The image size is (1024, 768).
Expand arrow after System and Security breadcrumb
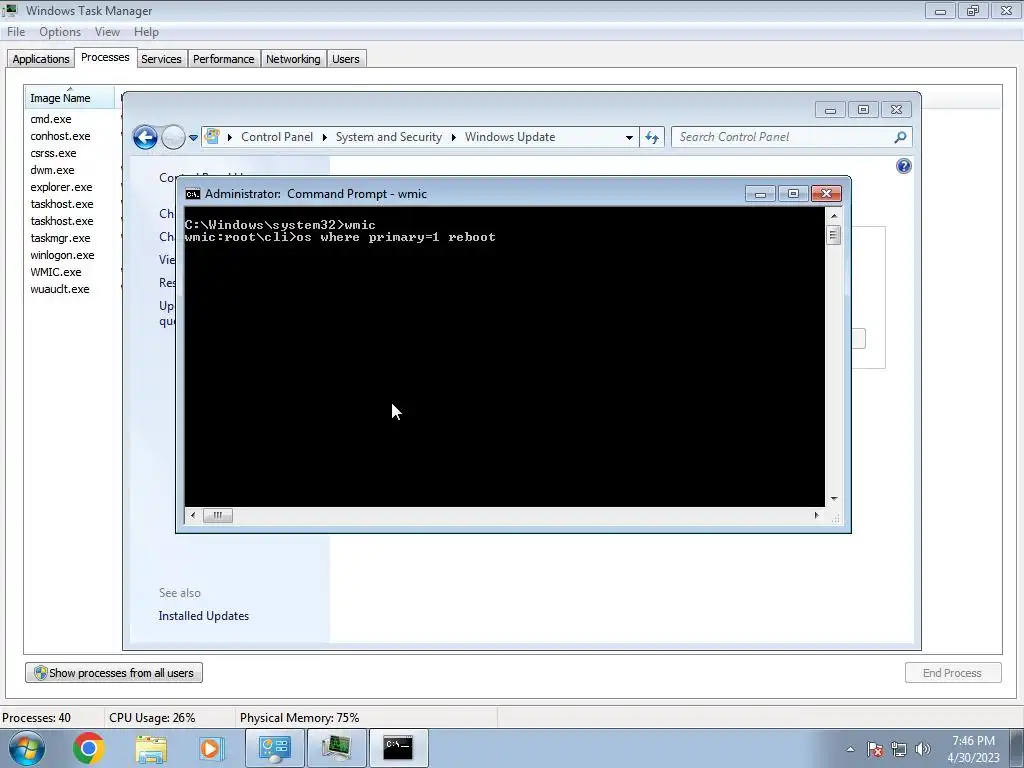click(x=453, y=137)
